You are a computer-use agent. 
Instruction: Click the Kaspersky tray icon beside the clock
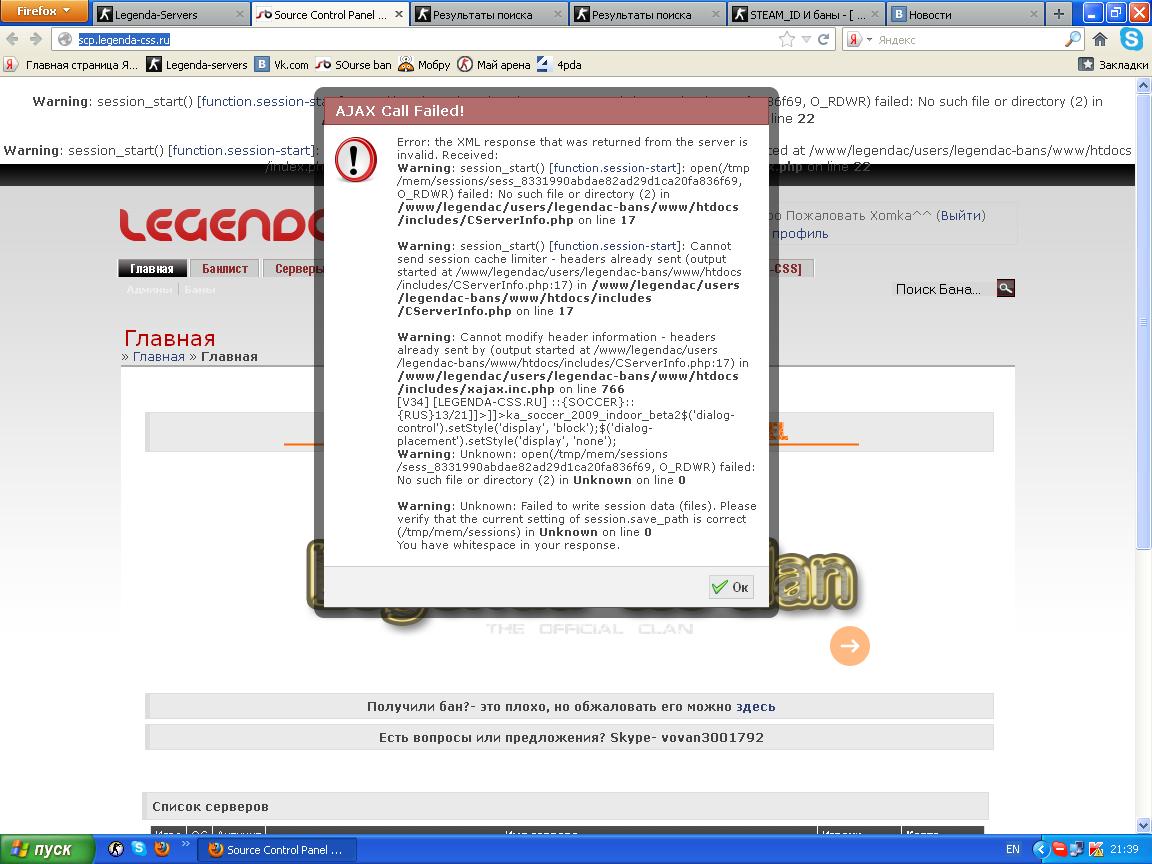[x=1096, y=849]
